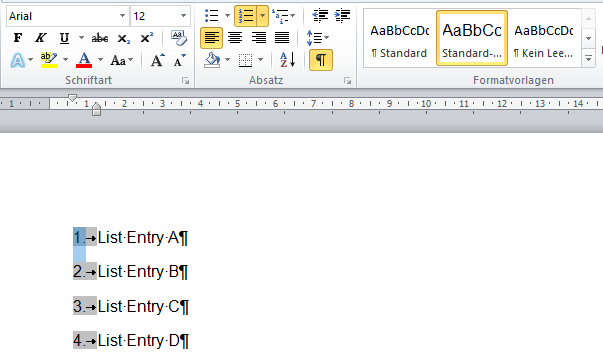Image resolution: width=603 pixels, height=364 pixels.
Task: Click the clear formatting eraser icon
Action: click(x=178, y=38)
